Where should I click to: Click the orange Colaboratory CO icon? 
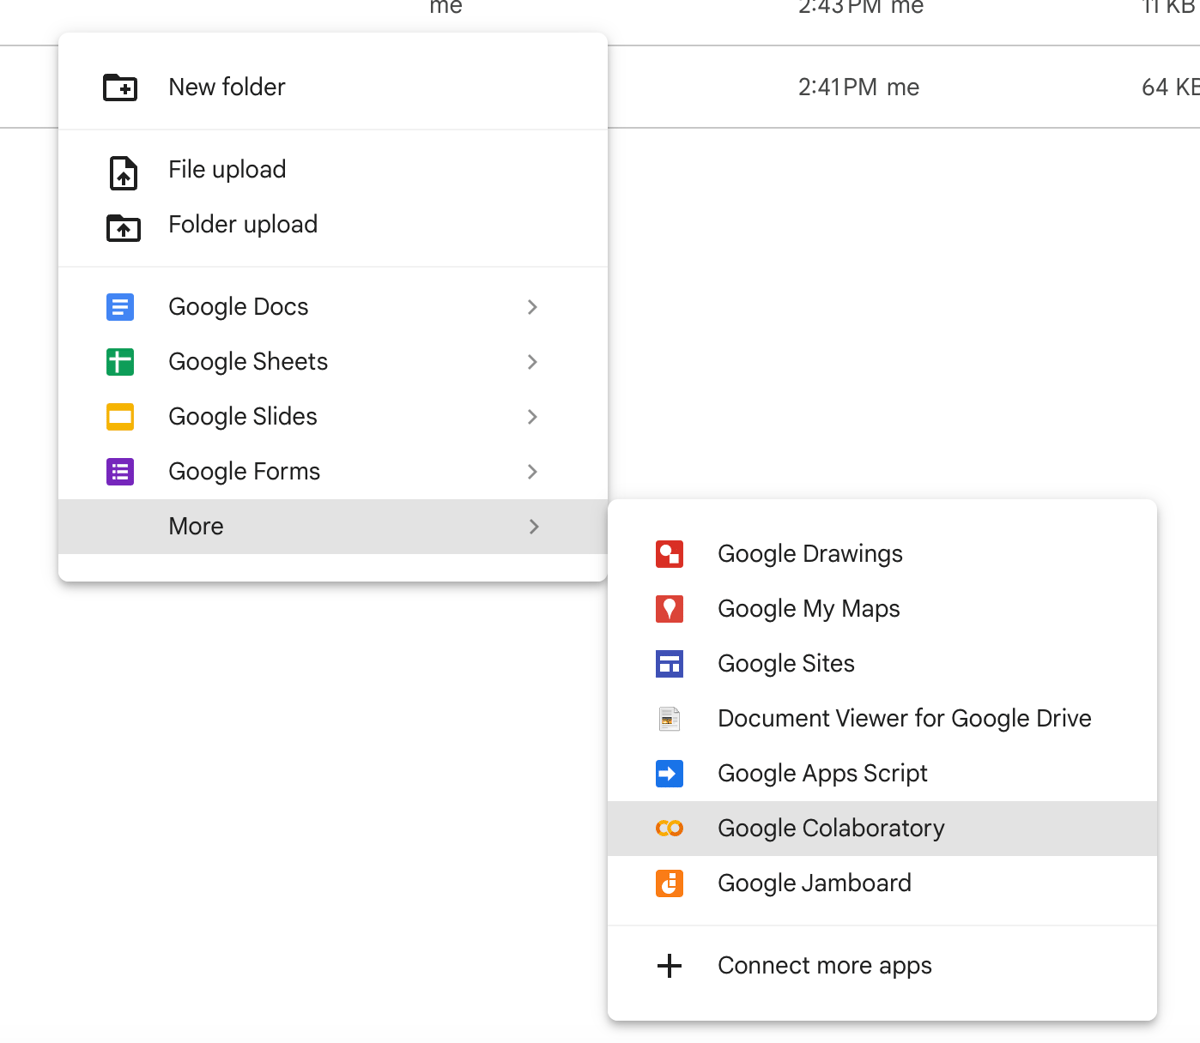pos(669,828)
